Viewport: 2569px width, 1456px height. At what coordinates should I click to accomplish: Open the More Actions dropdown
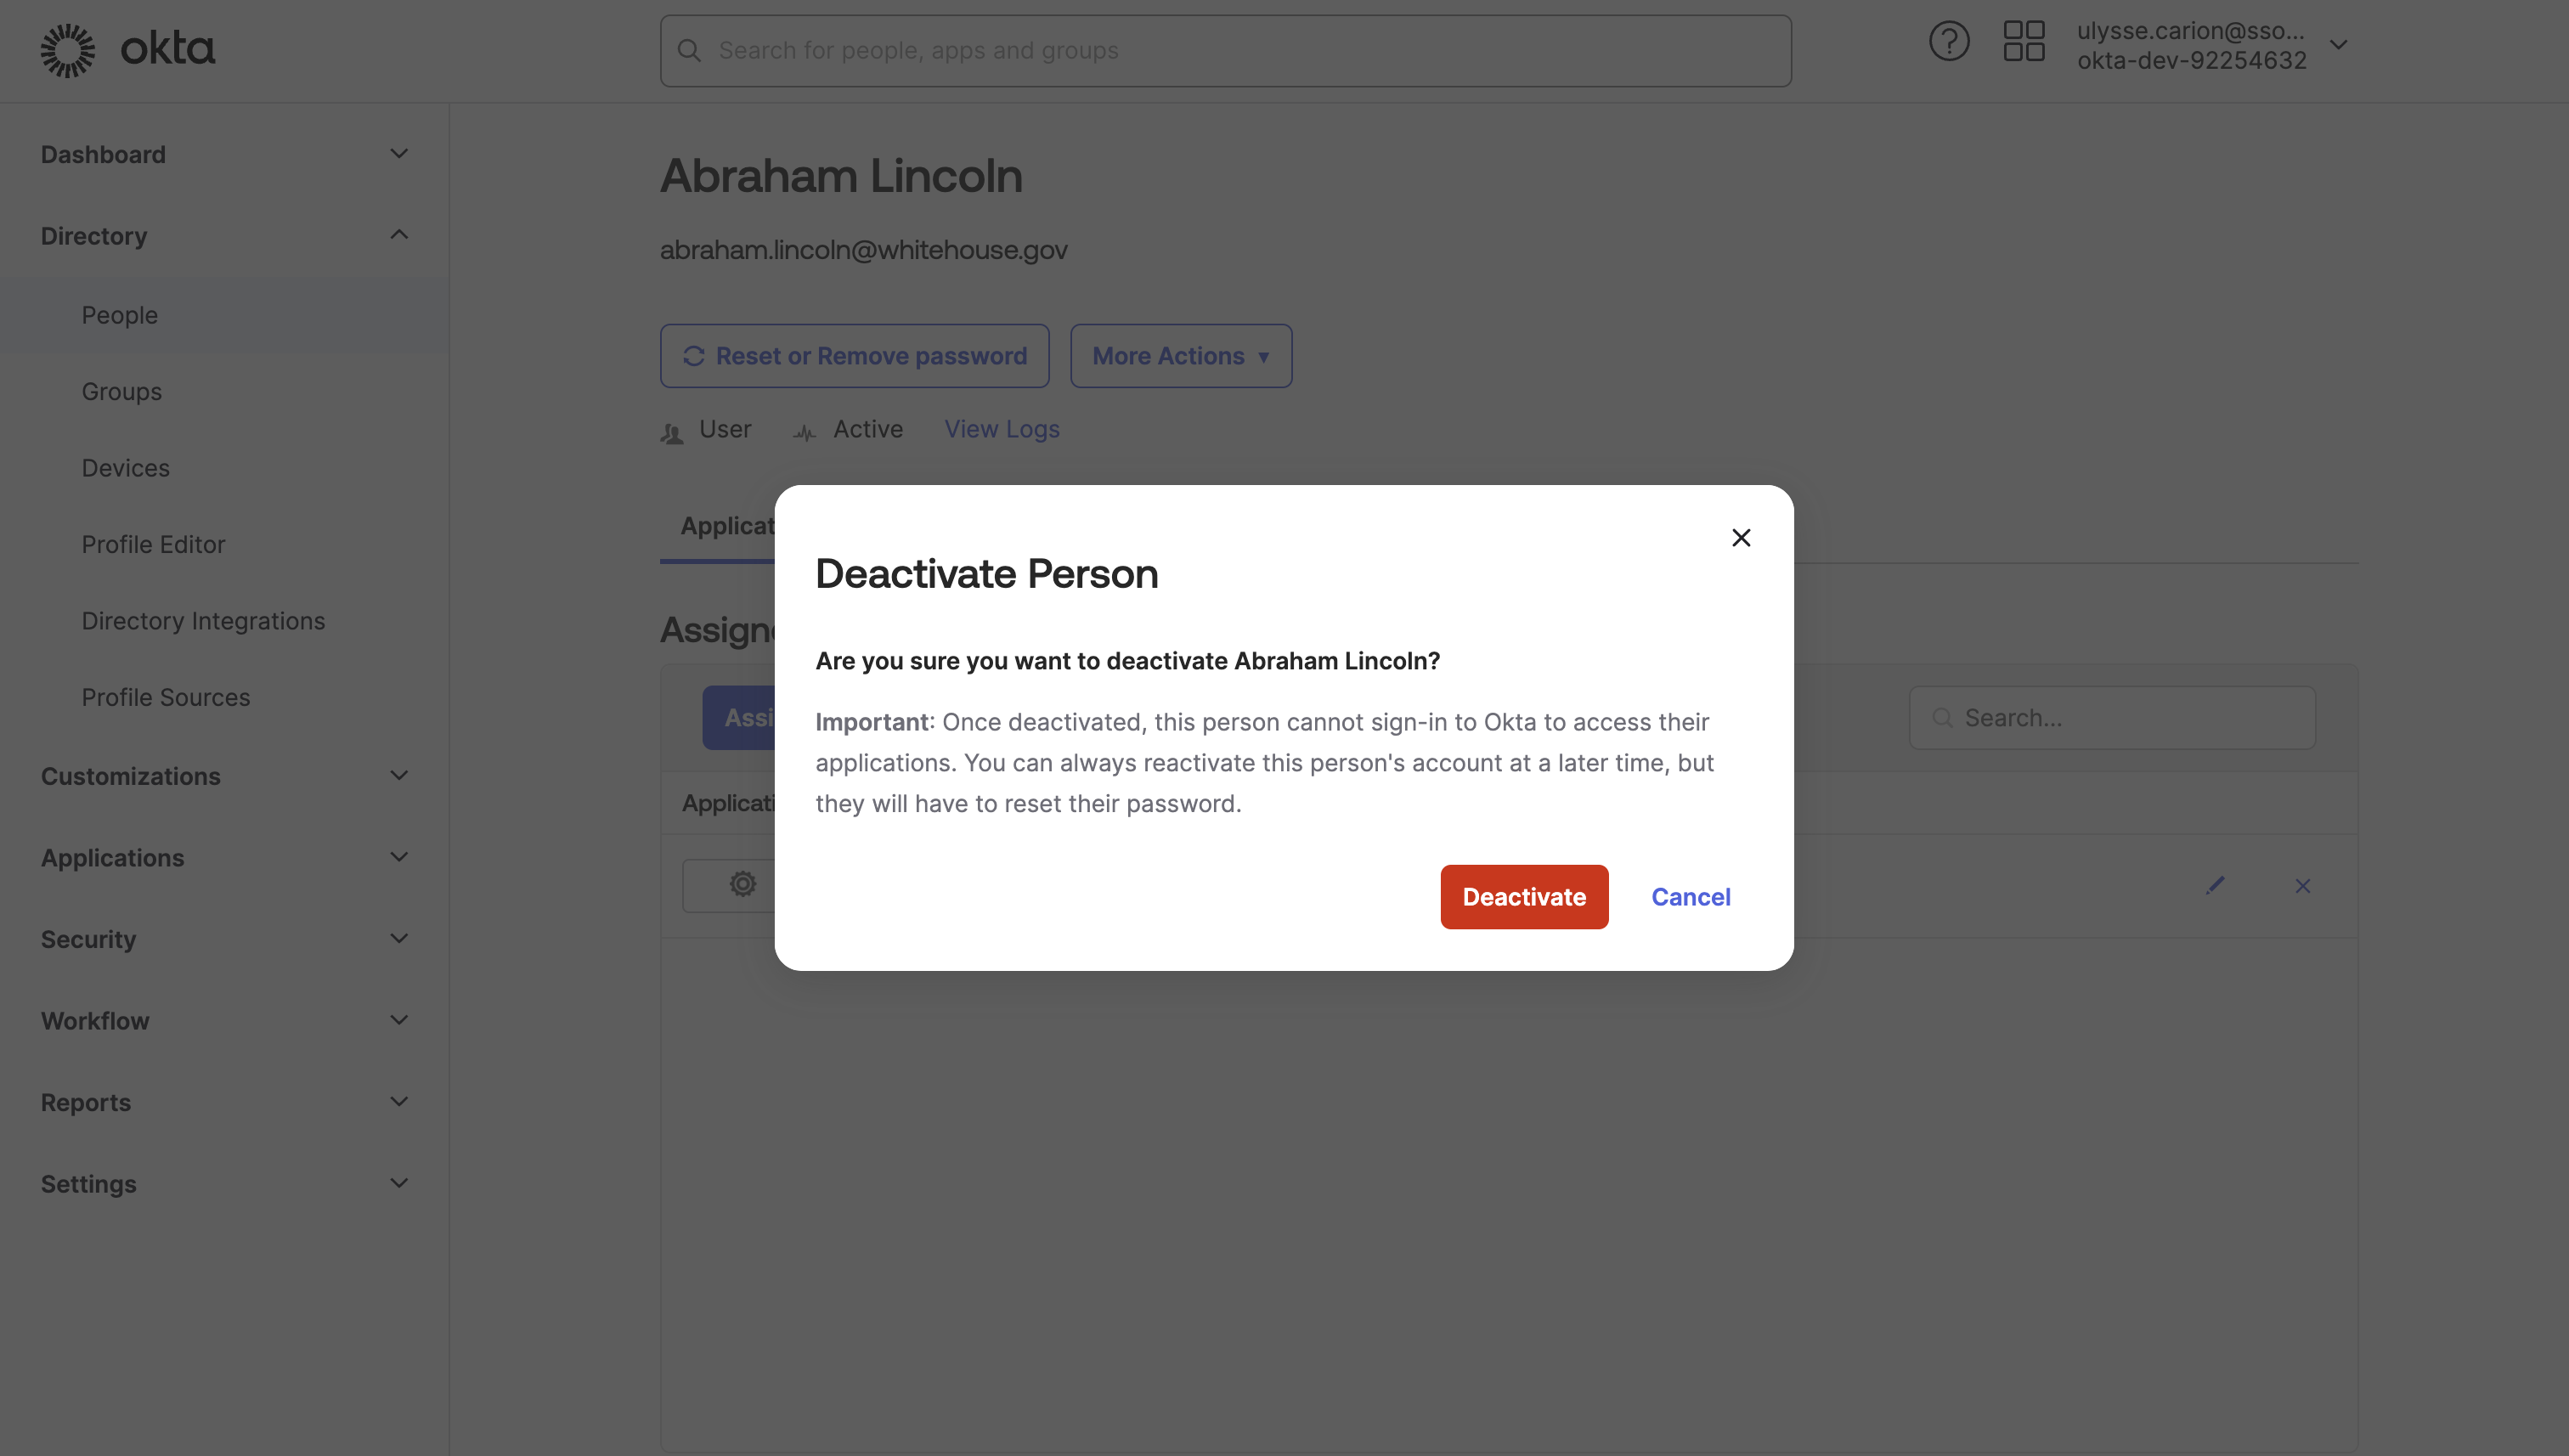(x=1181, y=356)
